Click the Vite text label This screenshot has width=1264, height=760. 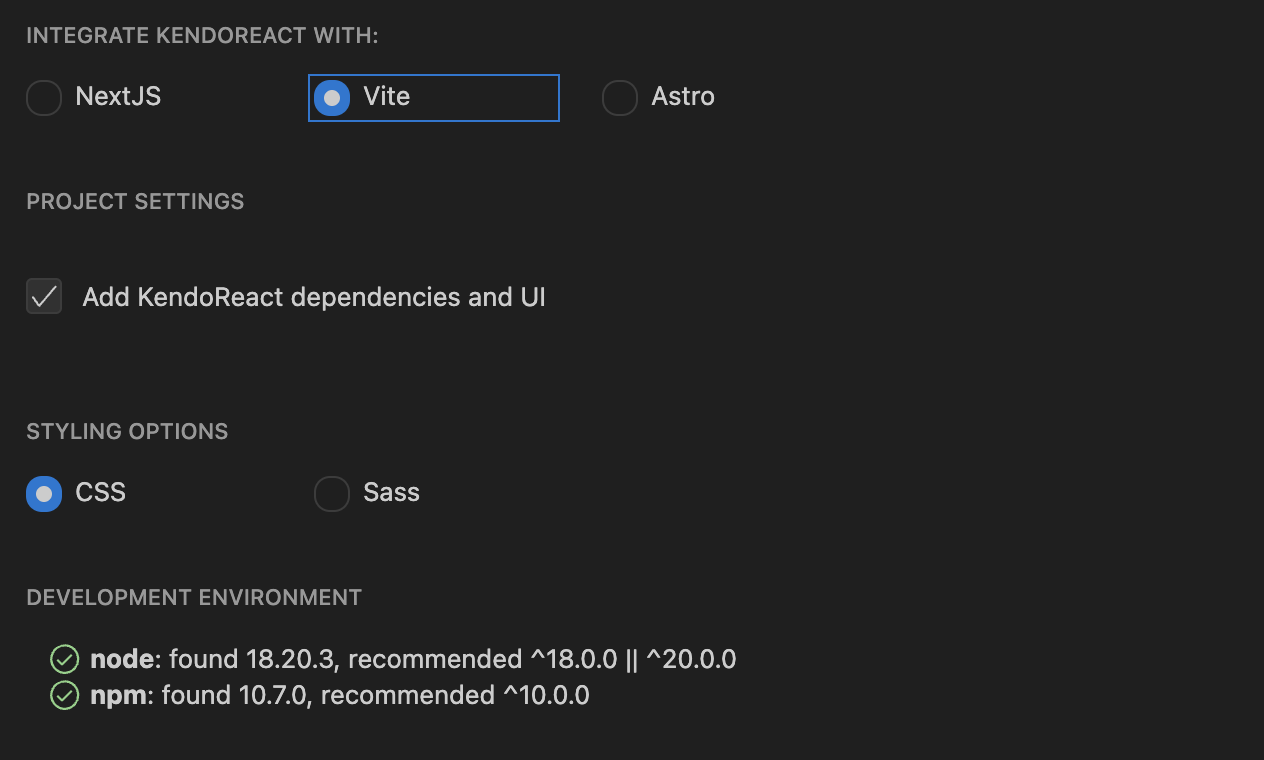387,97
